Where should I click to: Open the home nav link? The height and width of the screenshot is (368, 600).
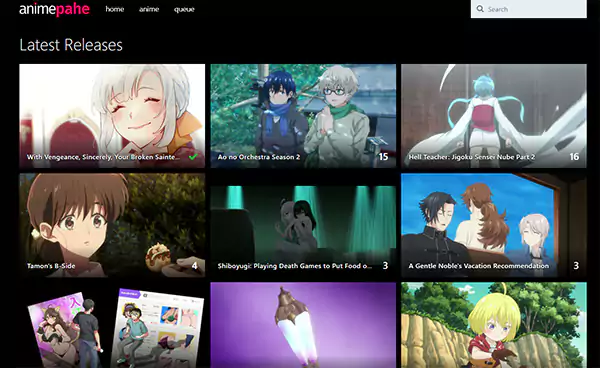pyautogui.click(x=115, y=9)
